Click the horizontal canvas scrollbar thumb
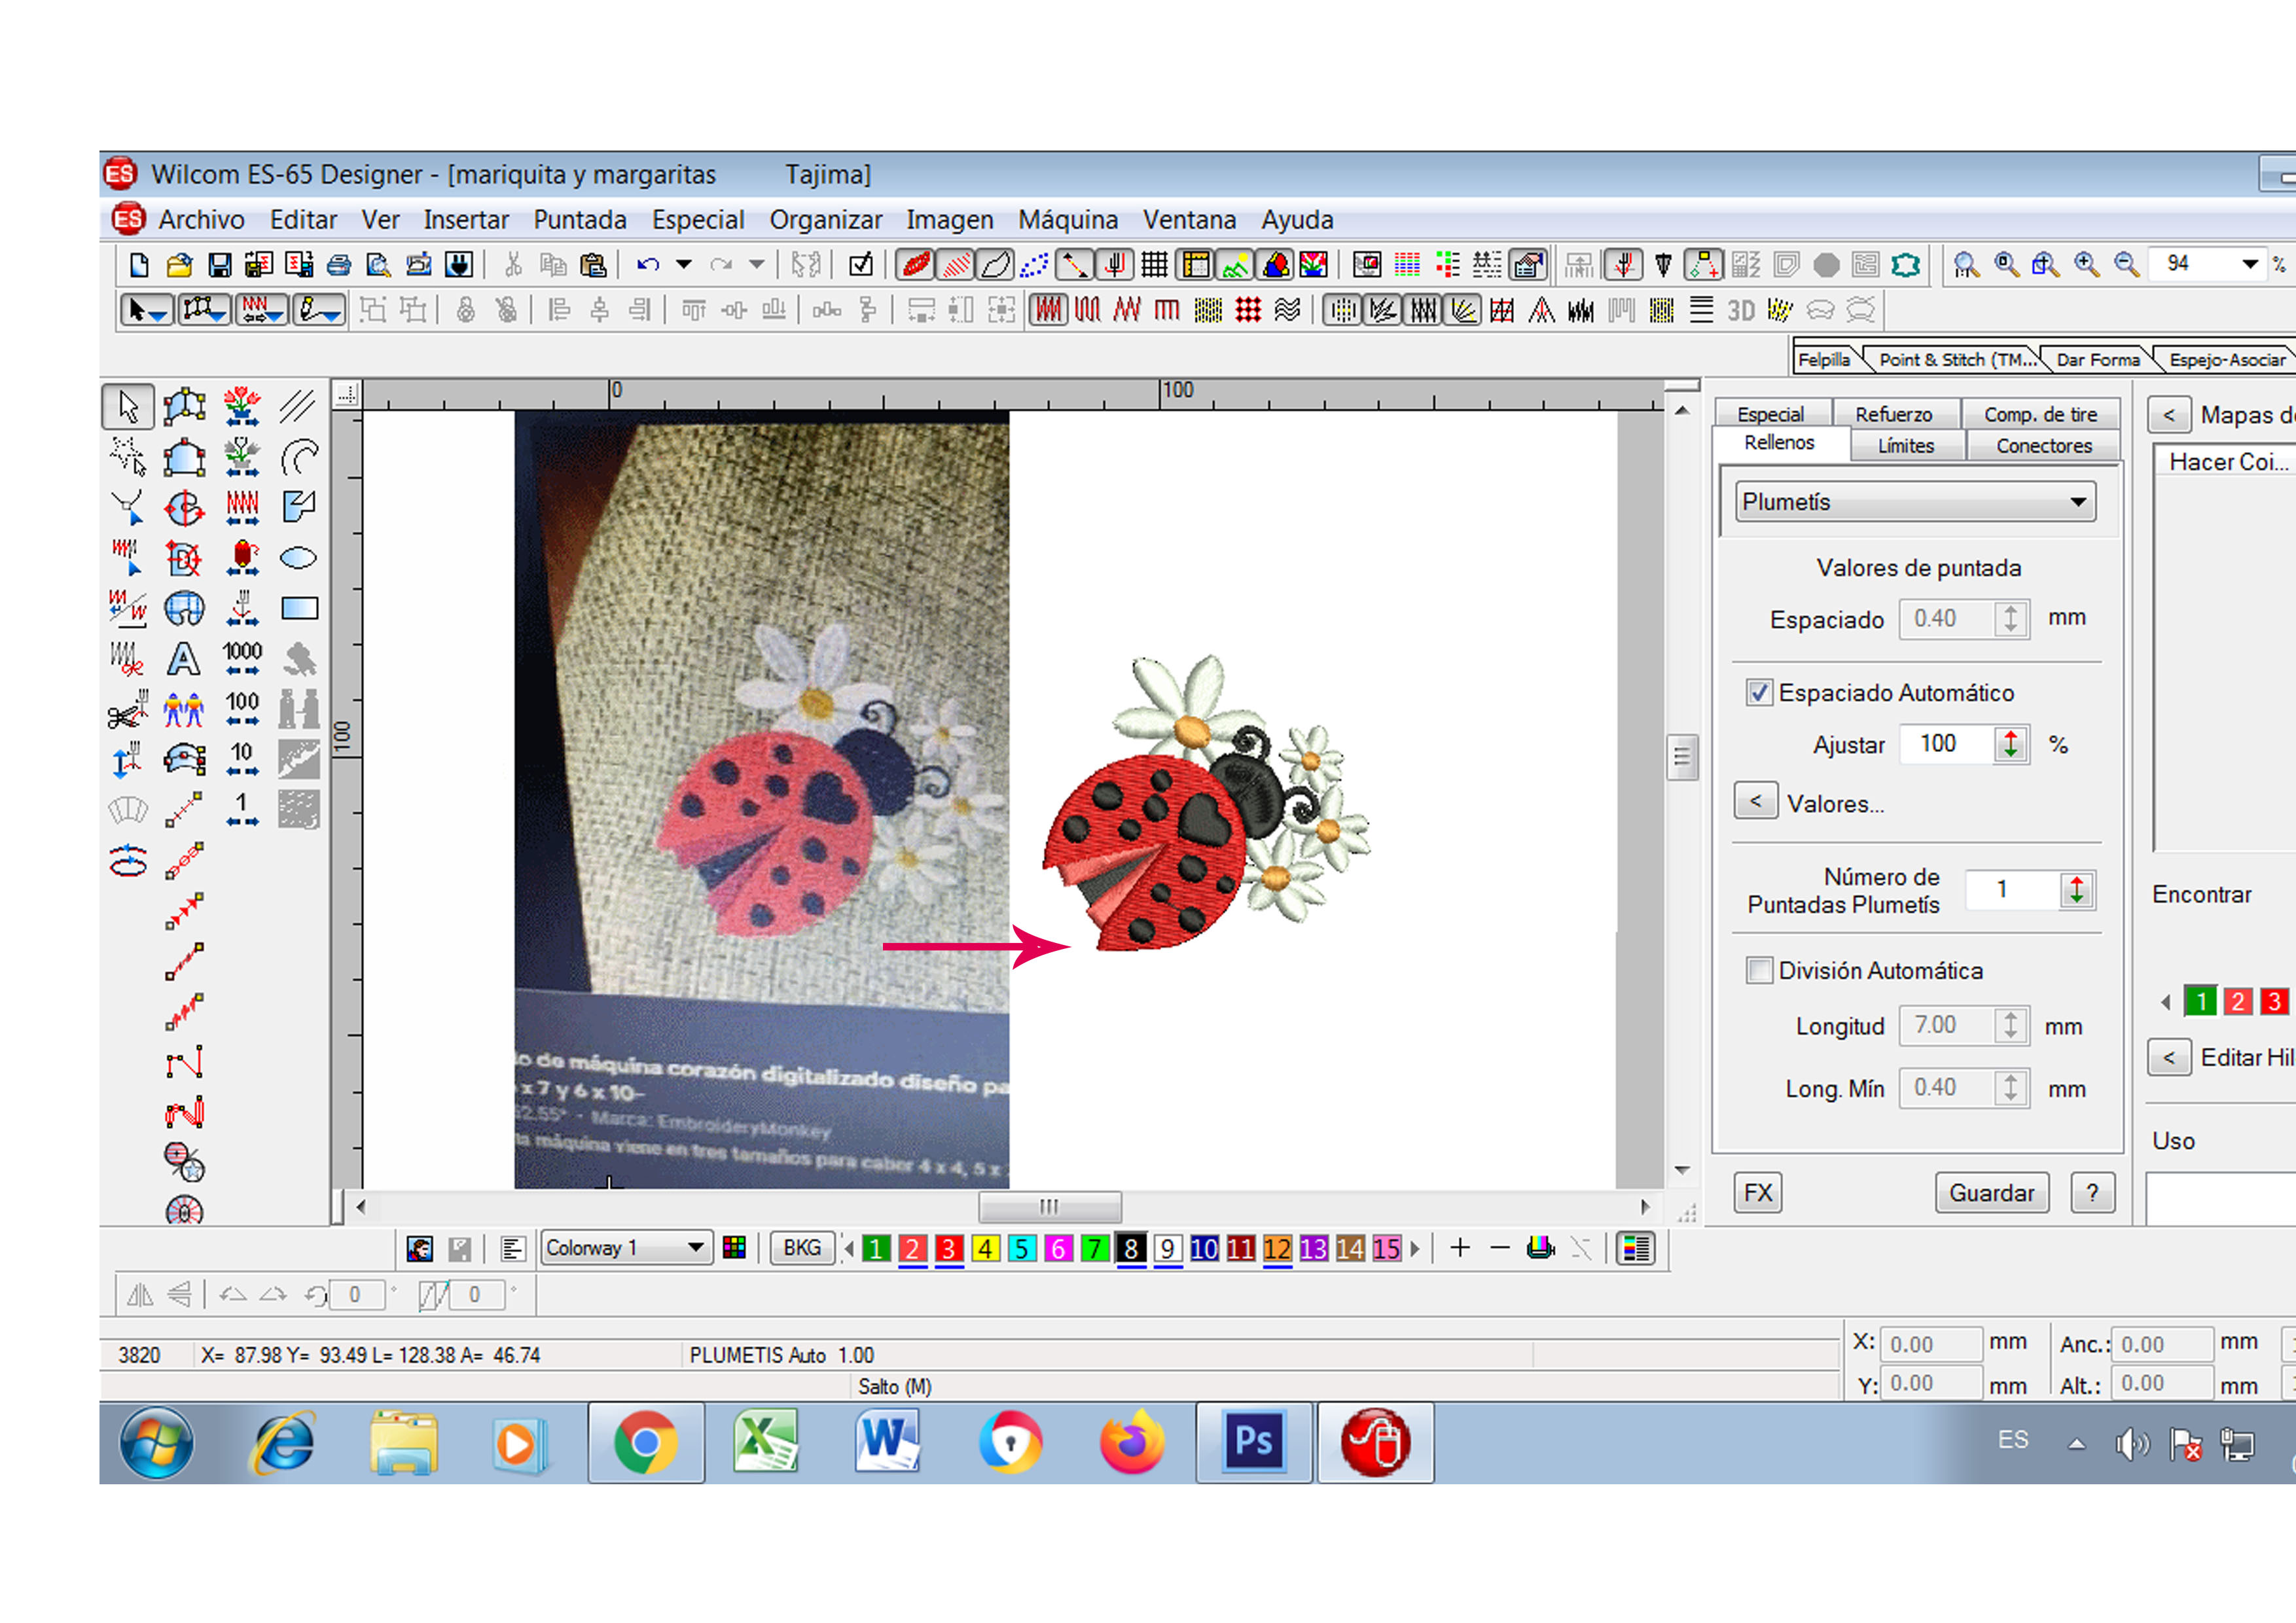Viewport: 2296px width, 1623px height. pos(1049,1206)
